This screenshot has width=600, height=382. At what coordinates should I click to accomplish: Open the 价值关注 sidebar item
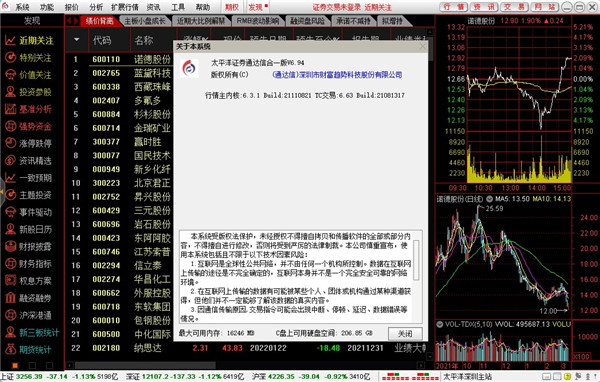click(28, 75)
